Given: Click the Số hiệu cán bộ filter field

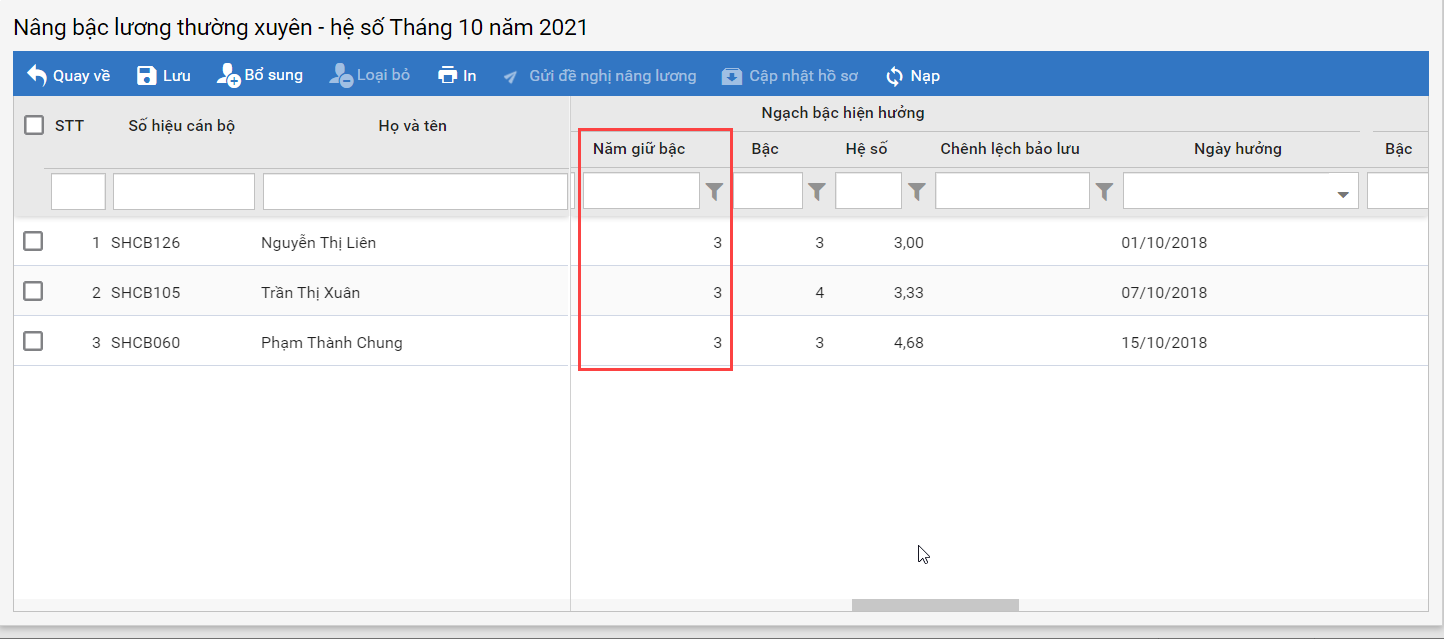Looking at the screenshot, I should click(183, 191).
